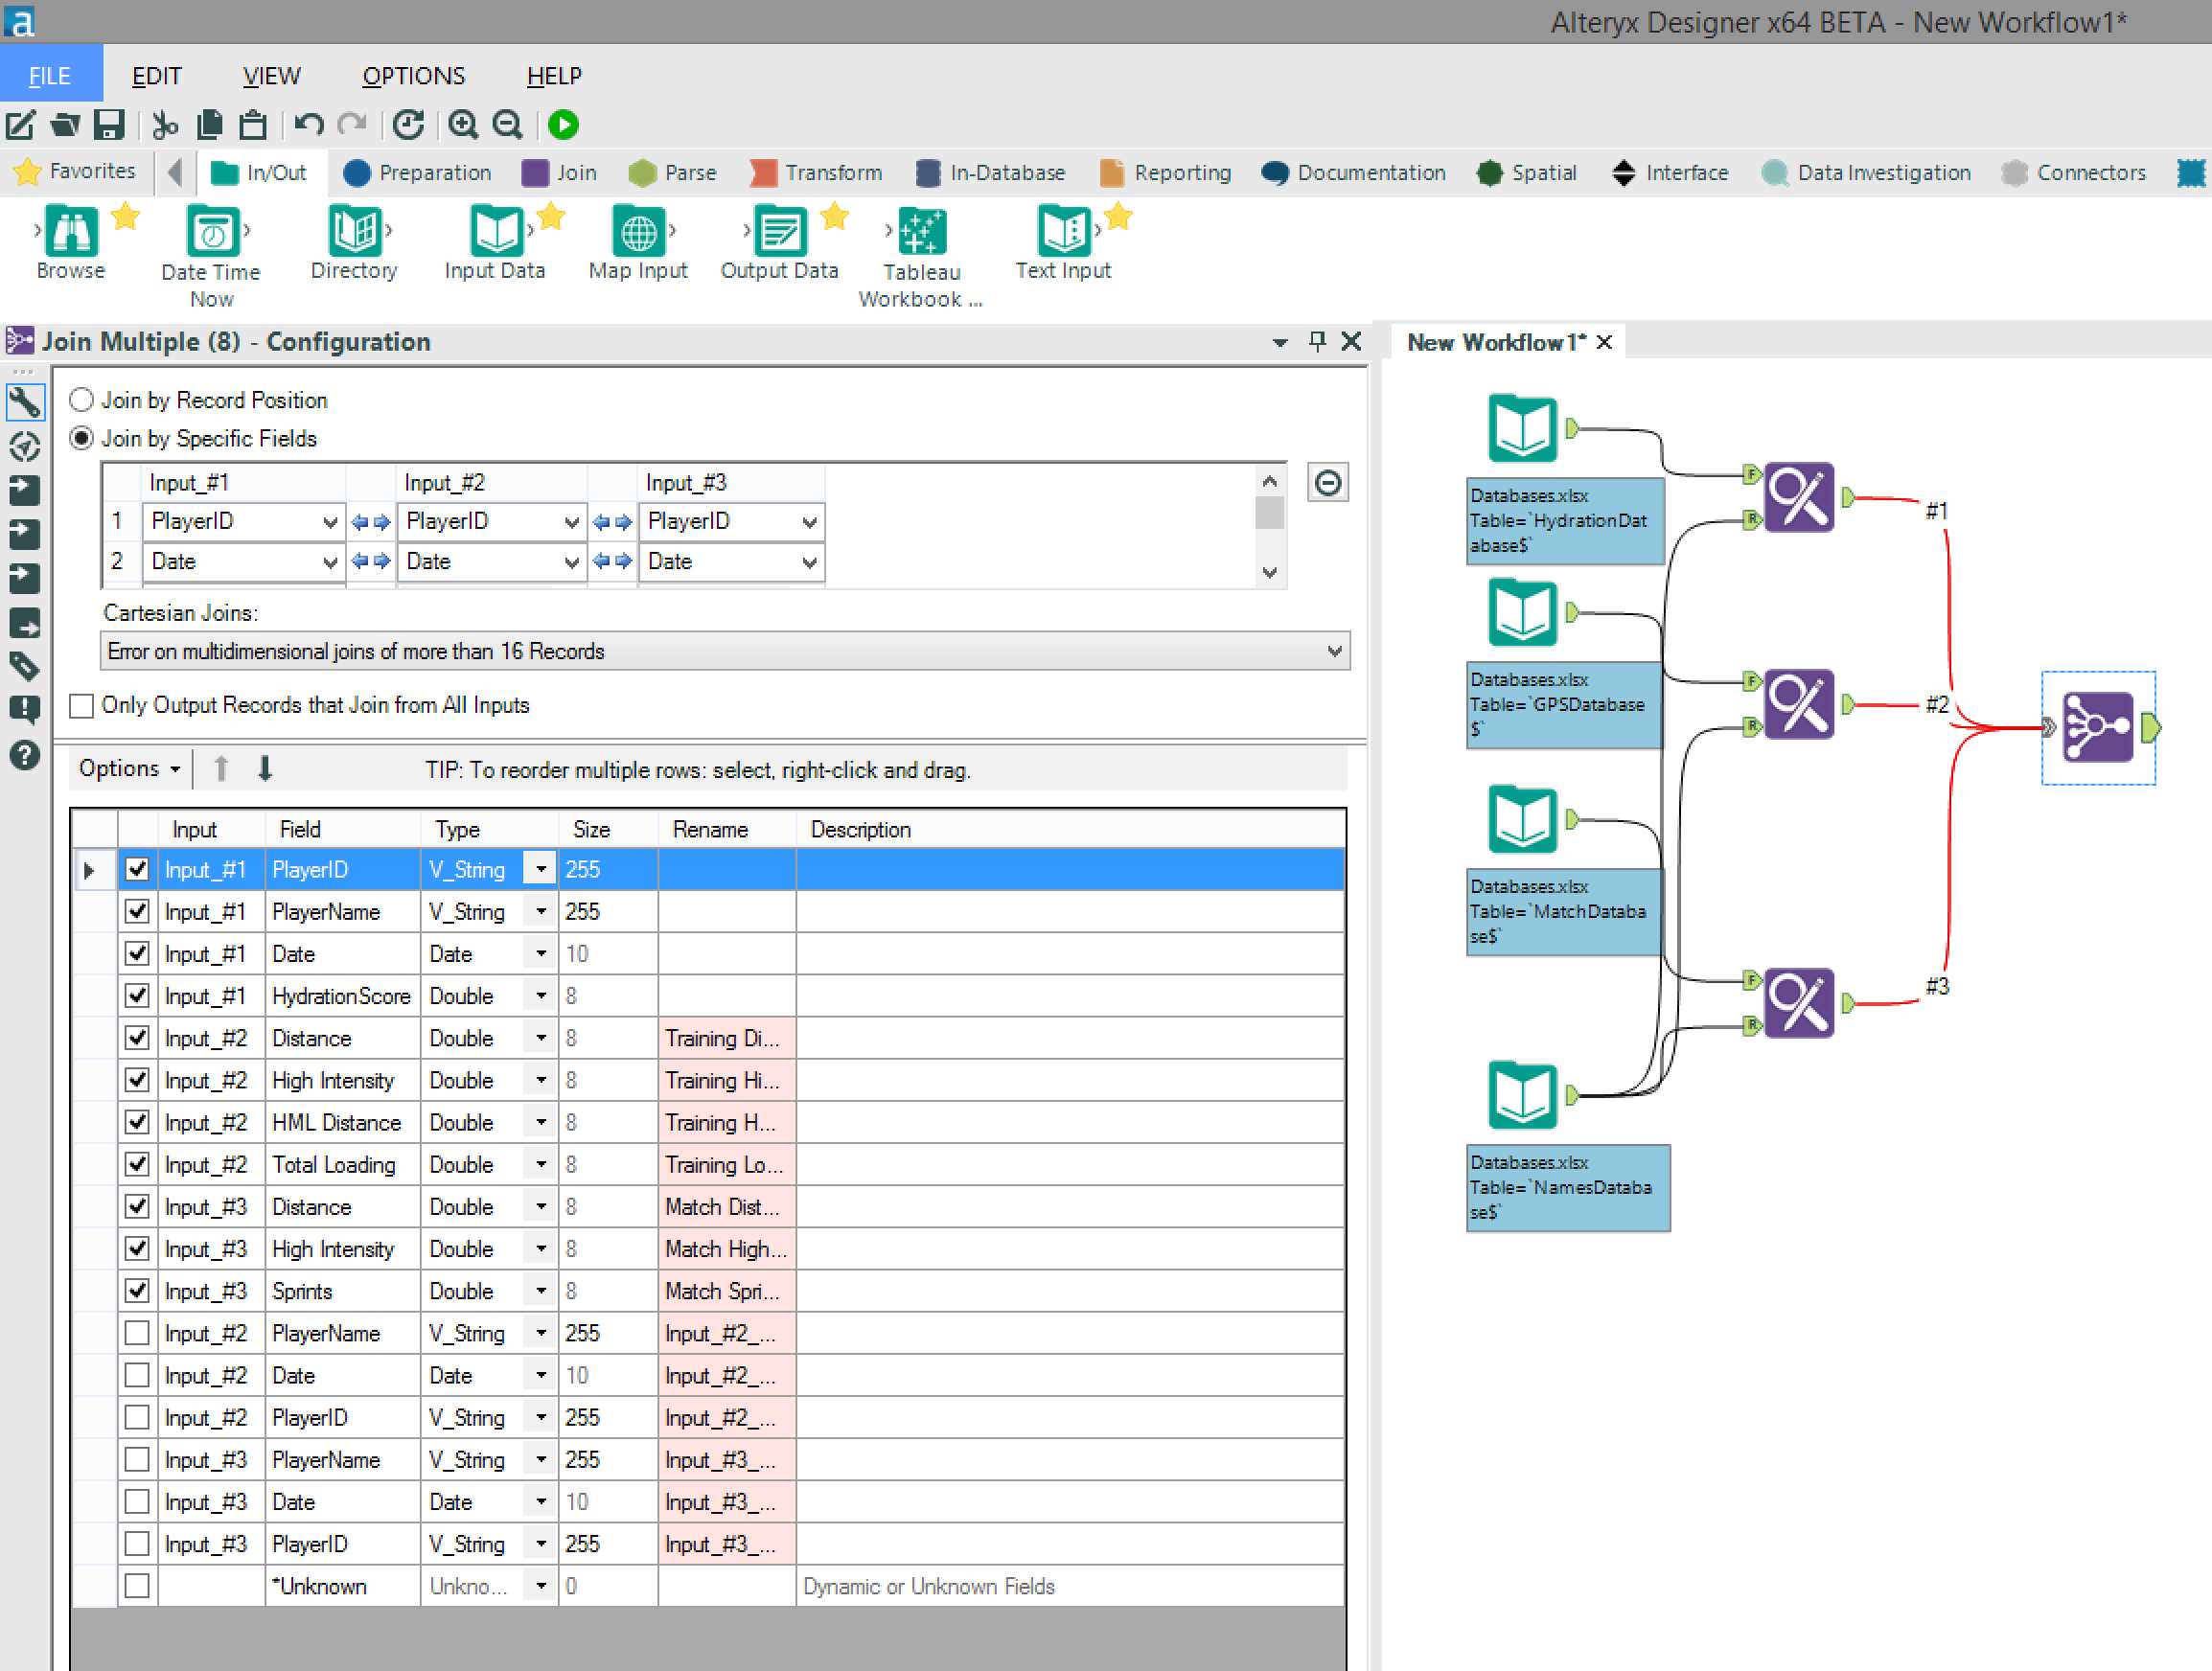
Task: Click the Rename cell for Input_#1 PlayerName
Action: (x=727, y=912)
